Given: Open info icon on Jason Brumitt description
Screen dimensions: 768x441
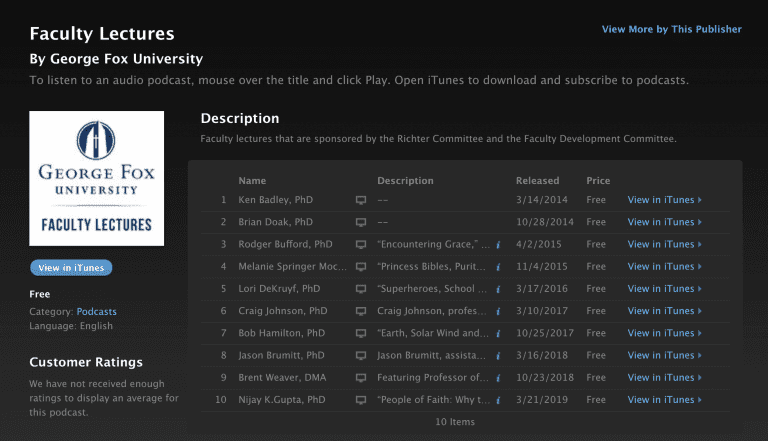Looking at the screenshot, I should pyautogui.click(x=498, y=356).
